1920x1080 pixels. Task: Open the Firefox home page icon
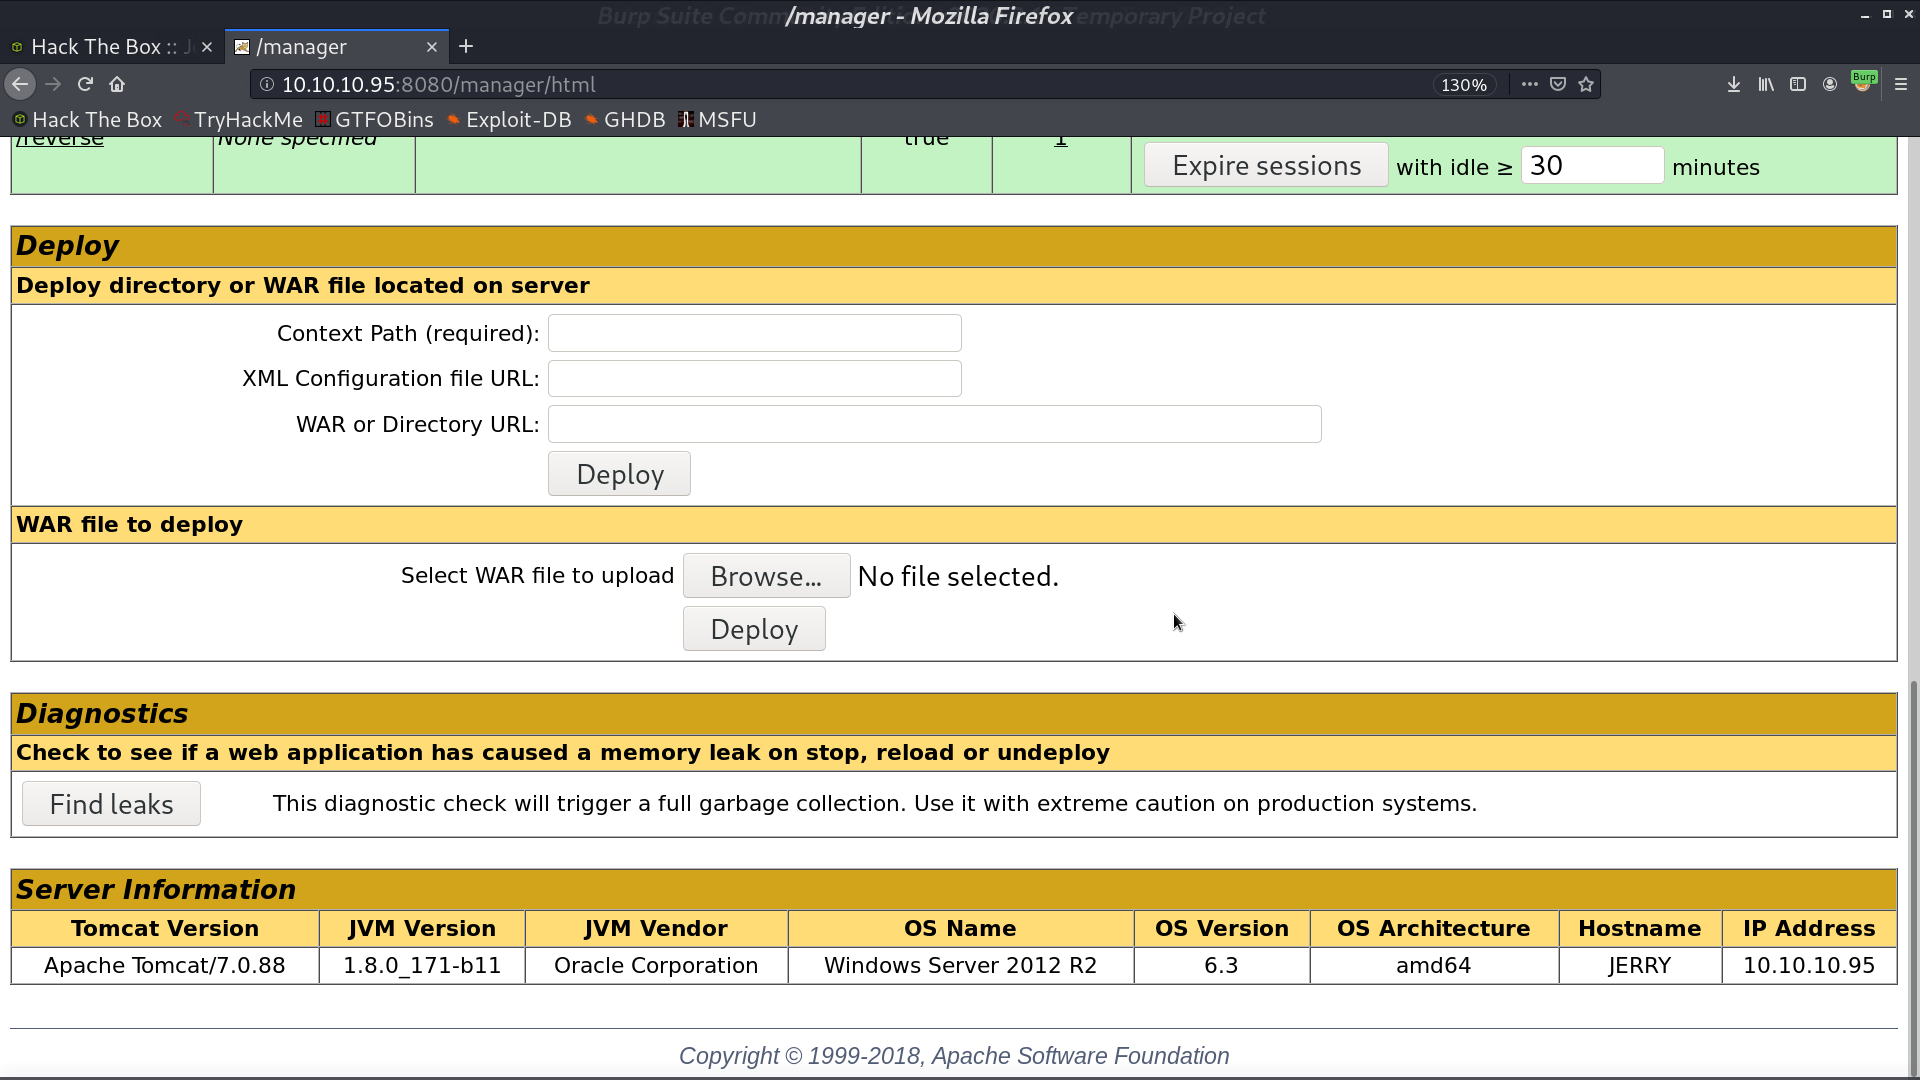coord(117,85)
